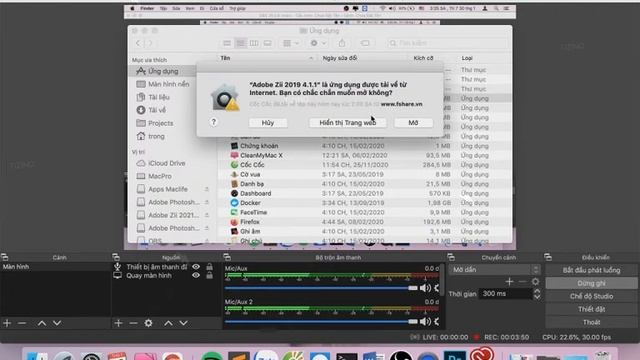
Task: Toggle Chế độ Studio mode
Action: (591, 296)
